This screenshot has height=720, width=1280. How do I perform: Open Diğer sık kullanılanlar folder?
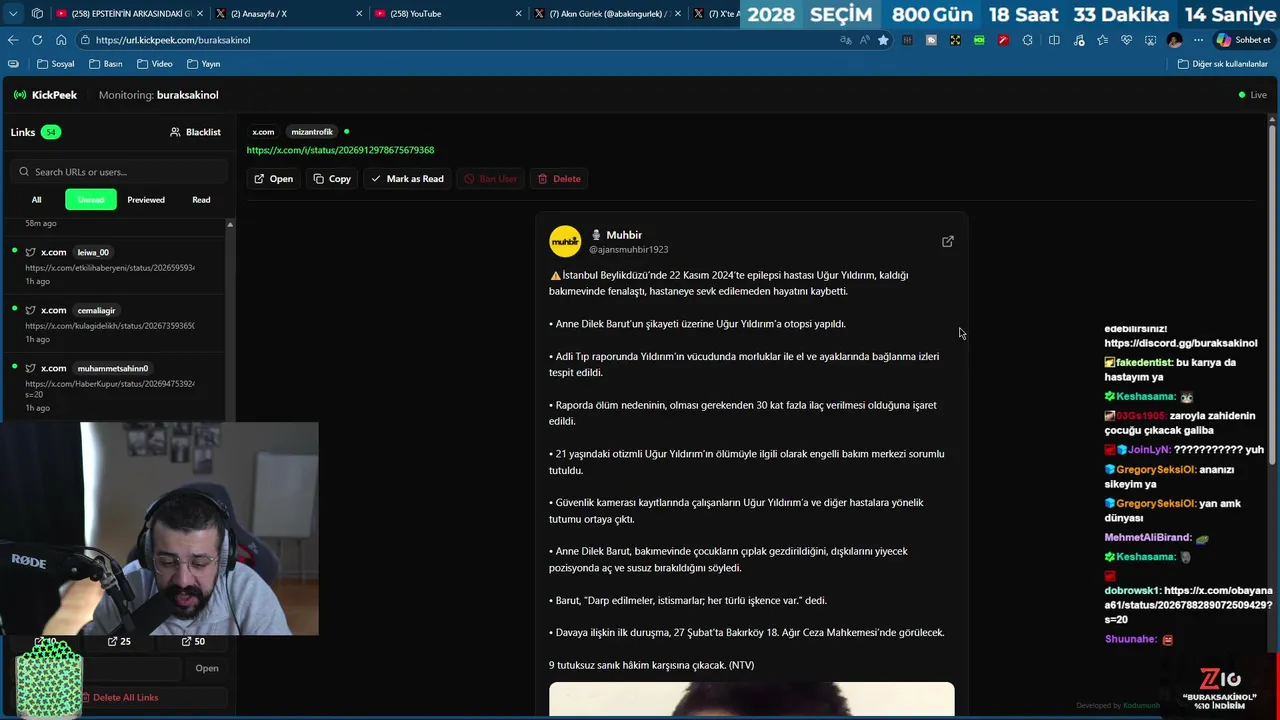pos(1222,64)
